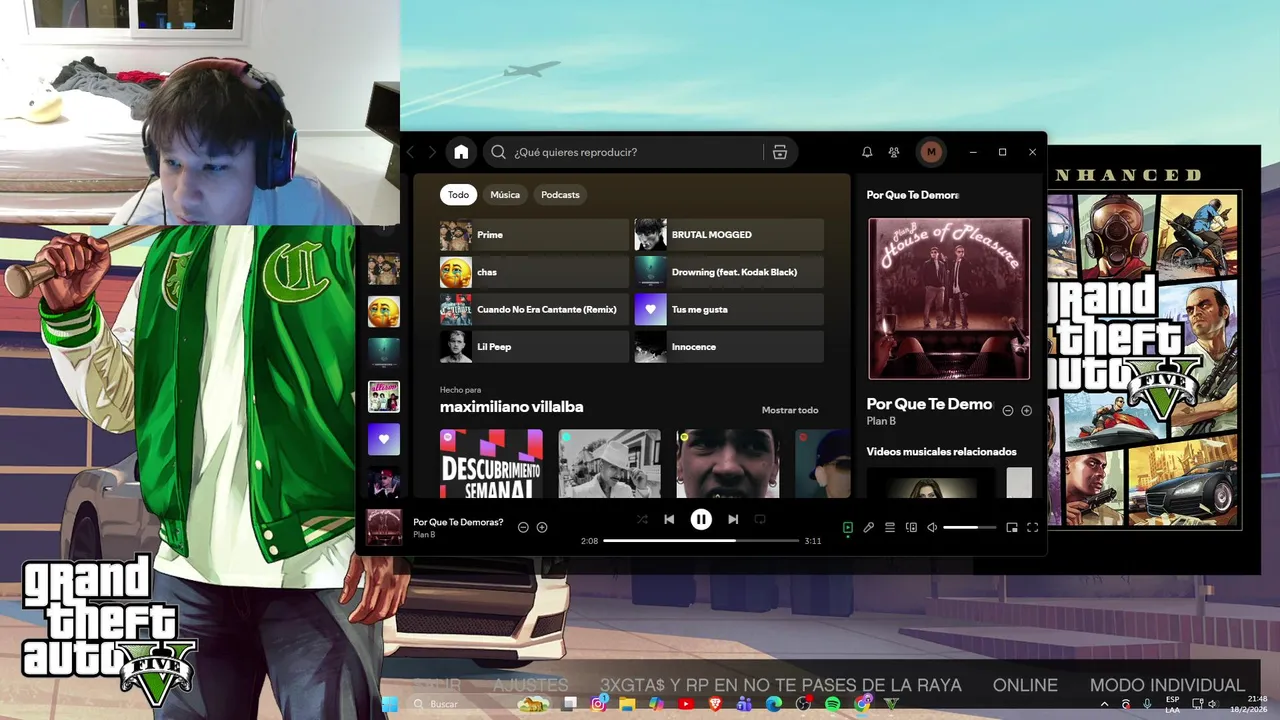Image resolution: width=1280 pixels, height=720 pixels.
Task: Open Cuando No Era Cantante (Remix) tile
Action: pos(534,309)
